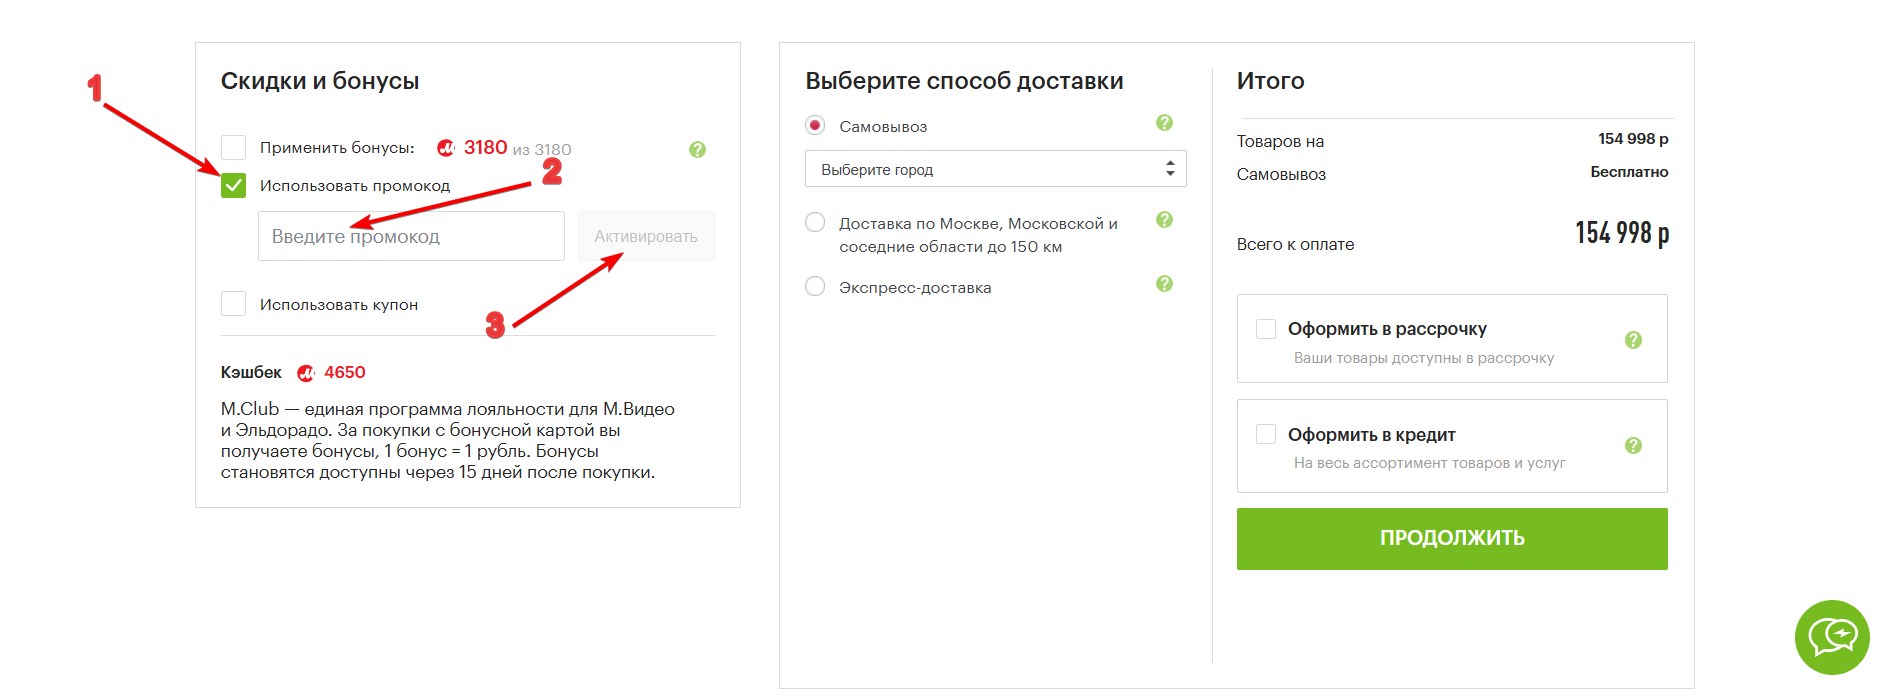Click the green ПРОДОЛЖИТЬ button
1892x697 pixels.
(1452, 539)
